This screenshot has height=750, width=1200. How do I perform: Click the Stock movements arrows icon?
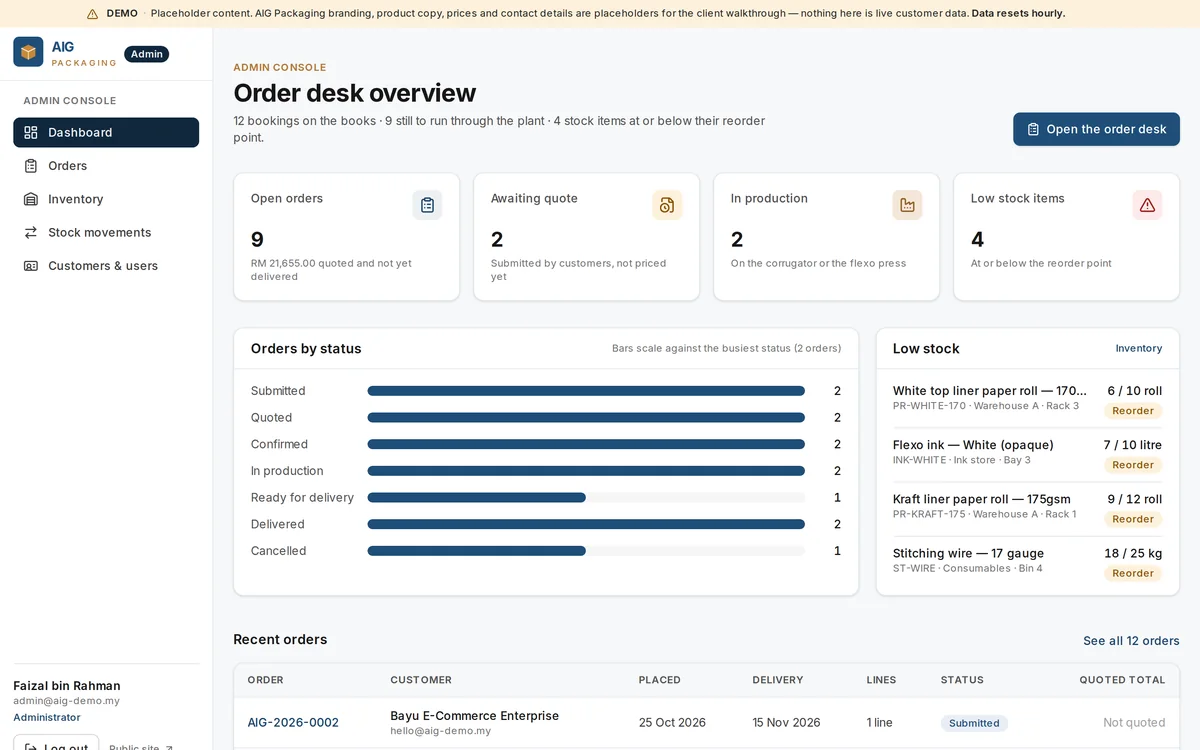tap(31, 232)
